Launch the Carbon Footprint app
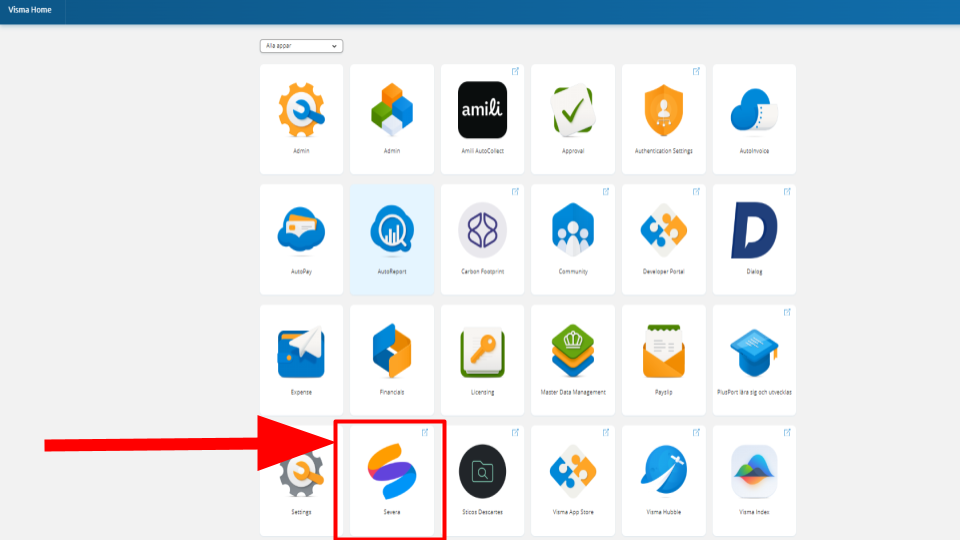The width and height of the screenshot is (960, 540). 482,239
